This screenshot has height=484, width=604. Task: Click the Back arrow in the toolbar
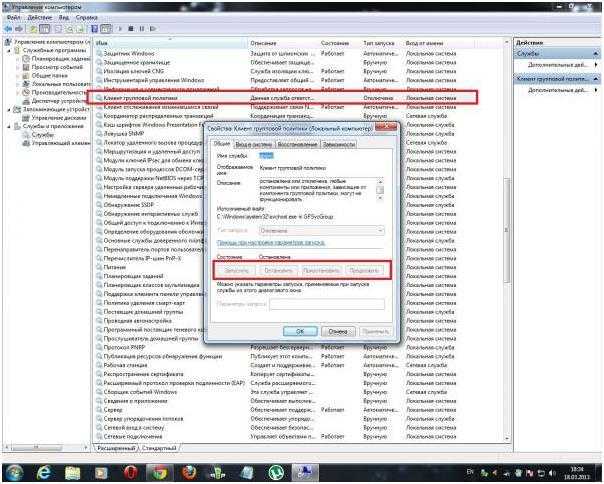click(8, 29)
